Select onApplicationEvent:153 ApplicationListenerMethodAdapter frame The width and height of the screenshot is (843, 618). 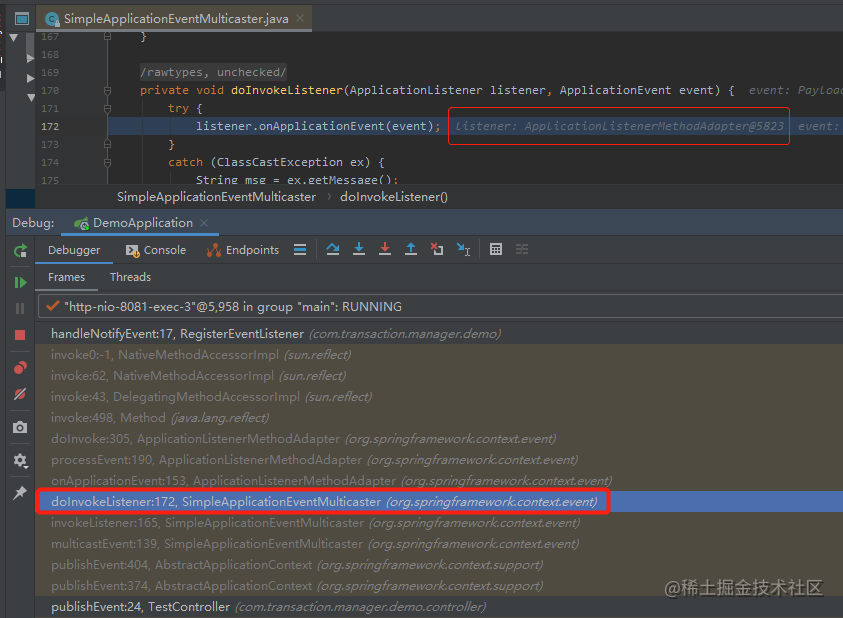click(x=439, y=481)
